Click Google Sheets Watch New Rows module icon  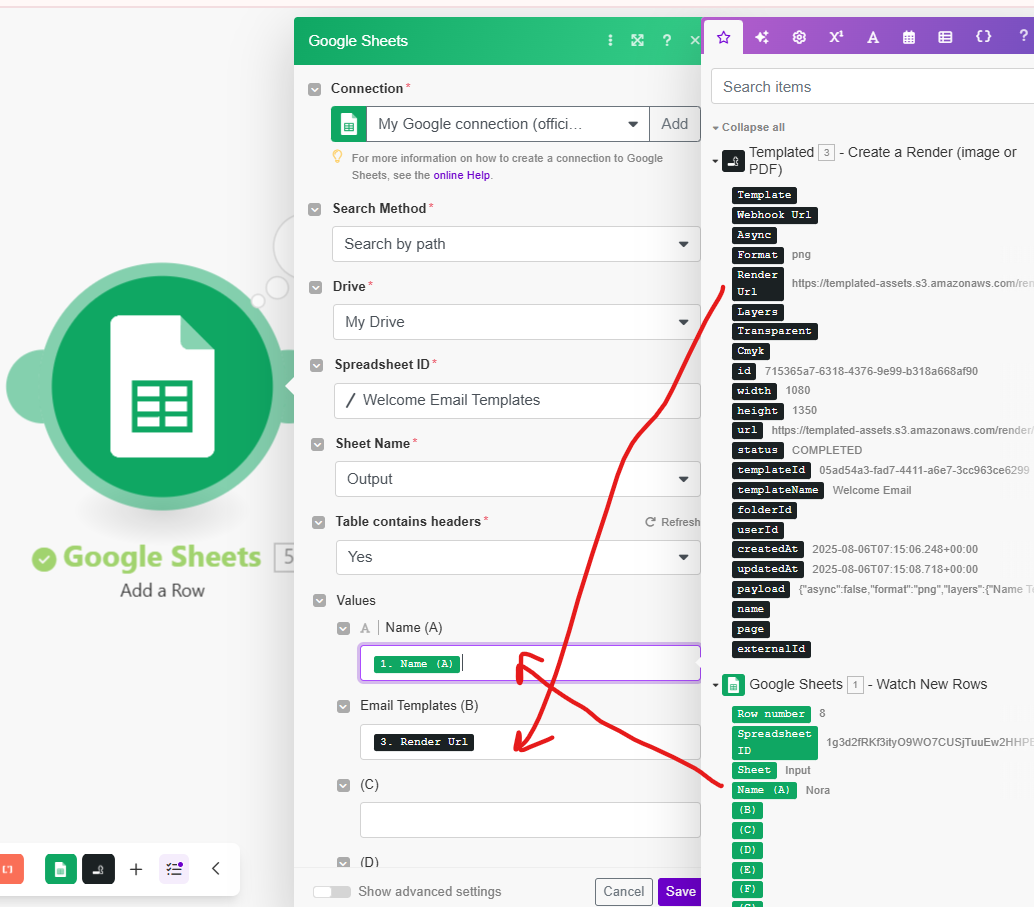coord(733,685)
